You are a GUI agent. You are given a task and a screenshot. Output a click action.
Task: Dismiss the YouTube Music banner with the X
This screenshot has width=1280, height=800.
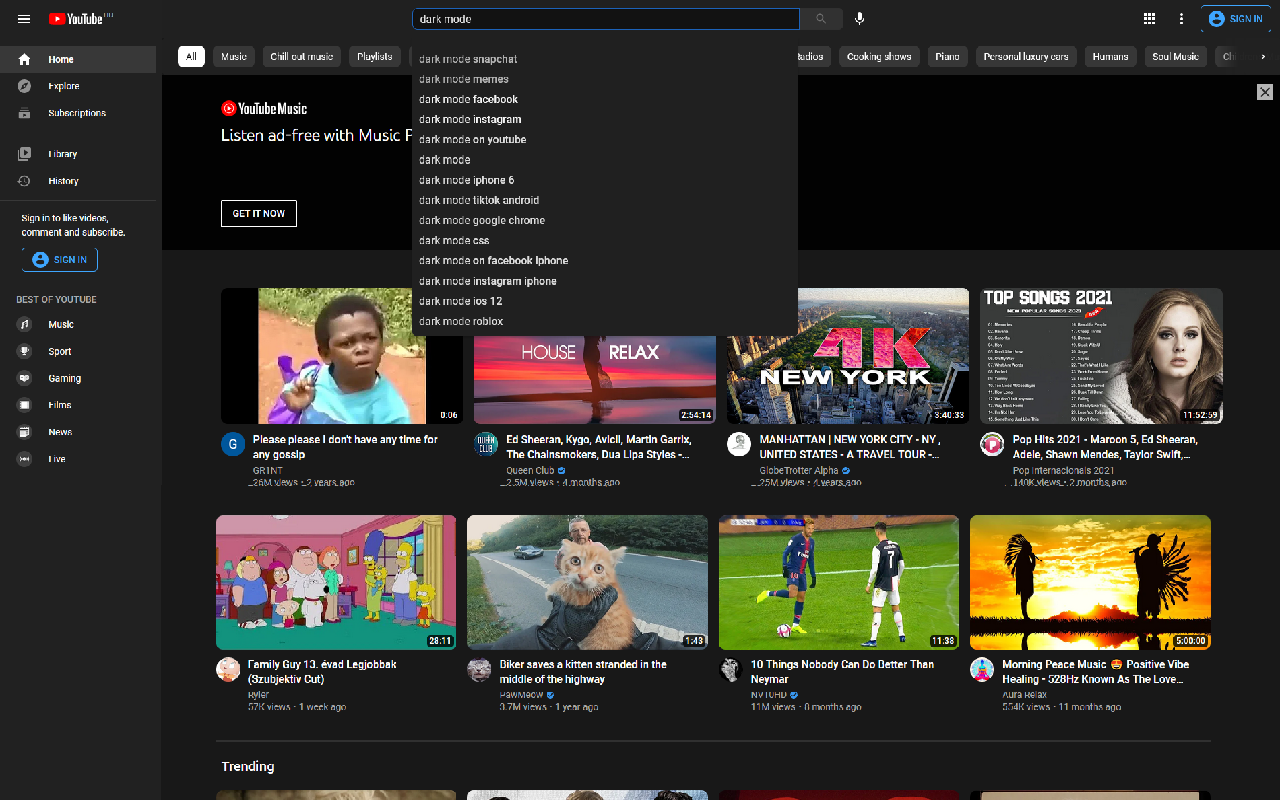click(x=1264, y=91)
